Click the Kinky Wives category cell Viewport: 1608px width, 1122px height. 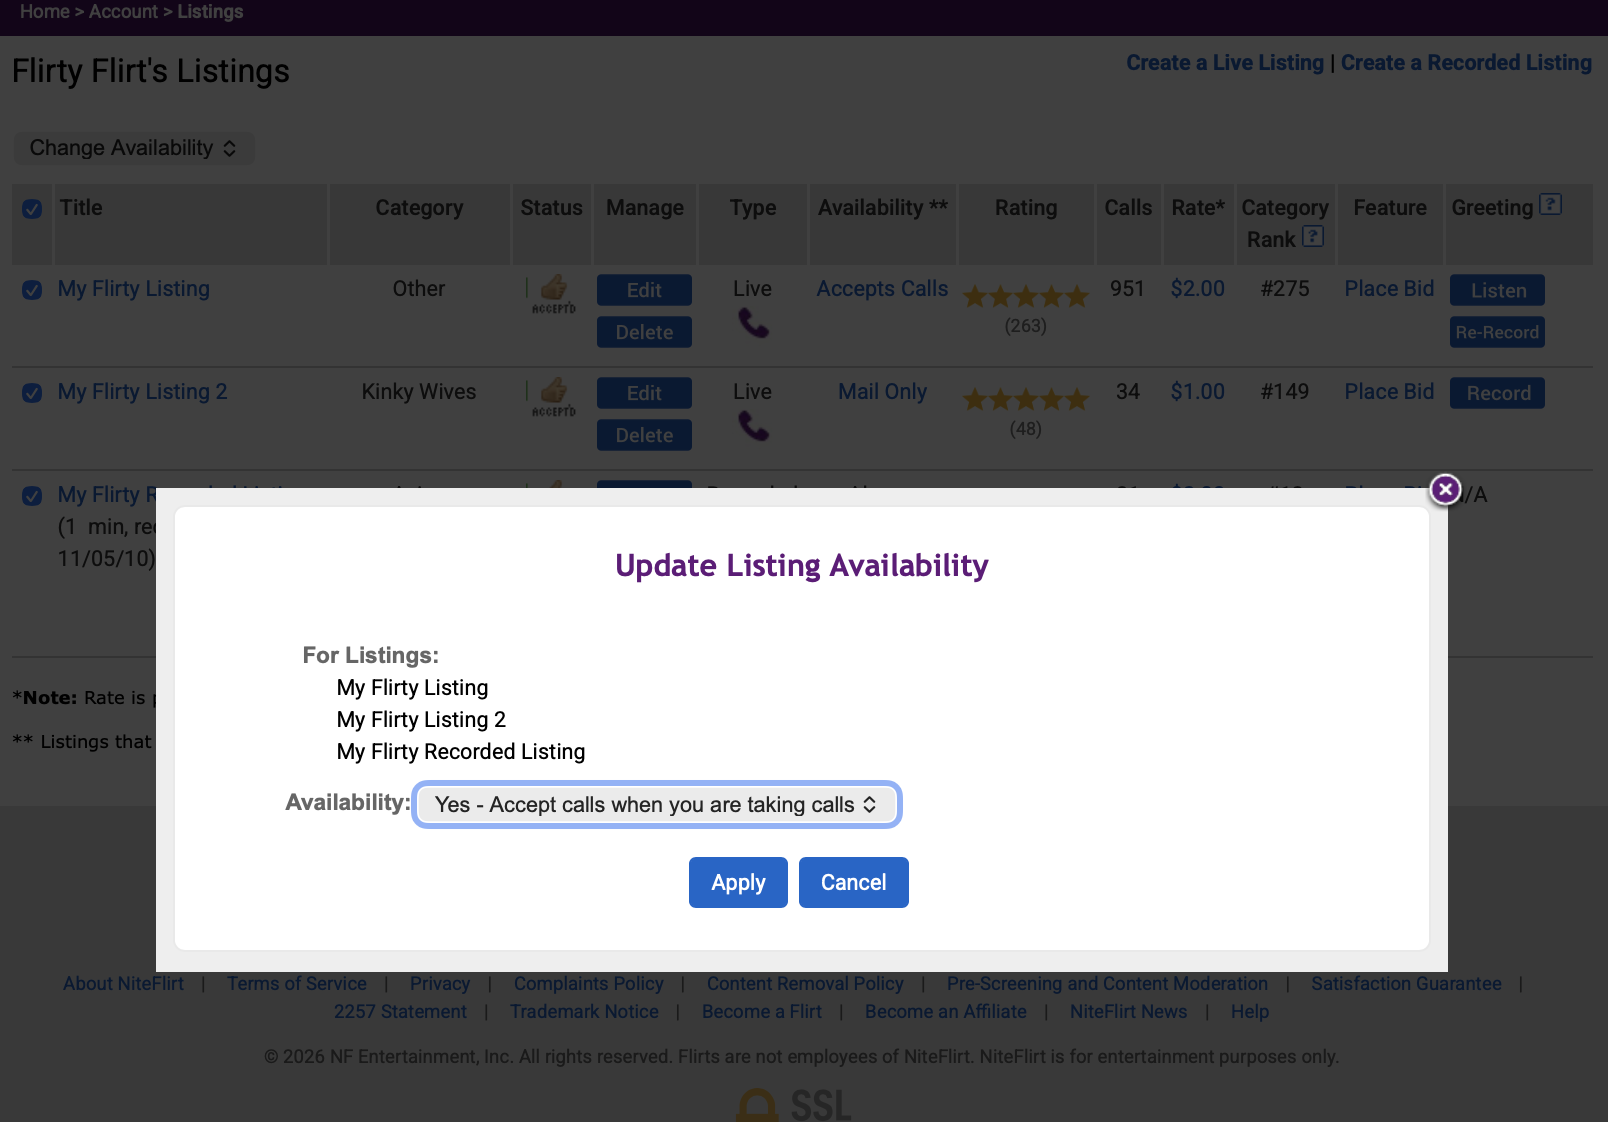[419, 392]
